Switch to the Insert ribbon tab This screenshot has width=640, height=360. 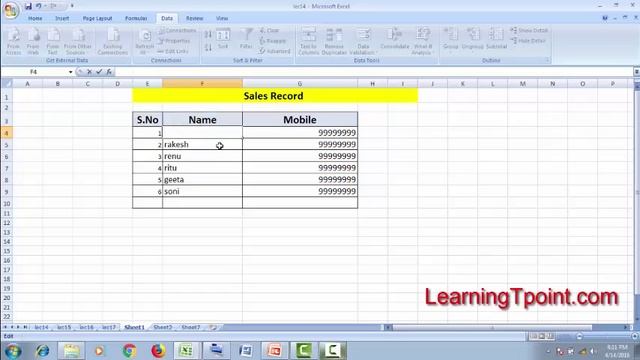62,18
